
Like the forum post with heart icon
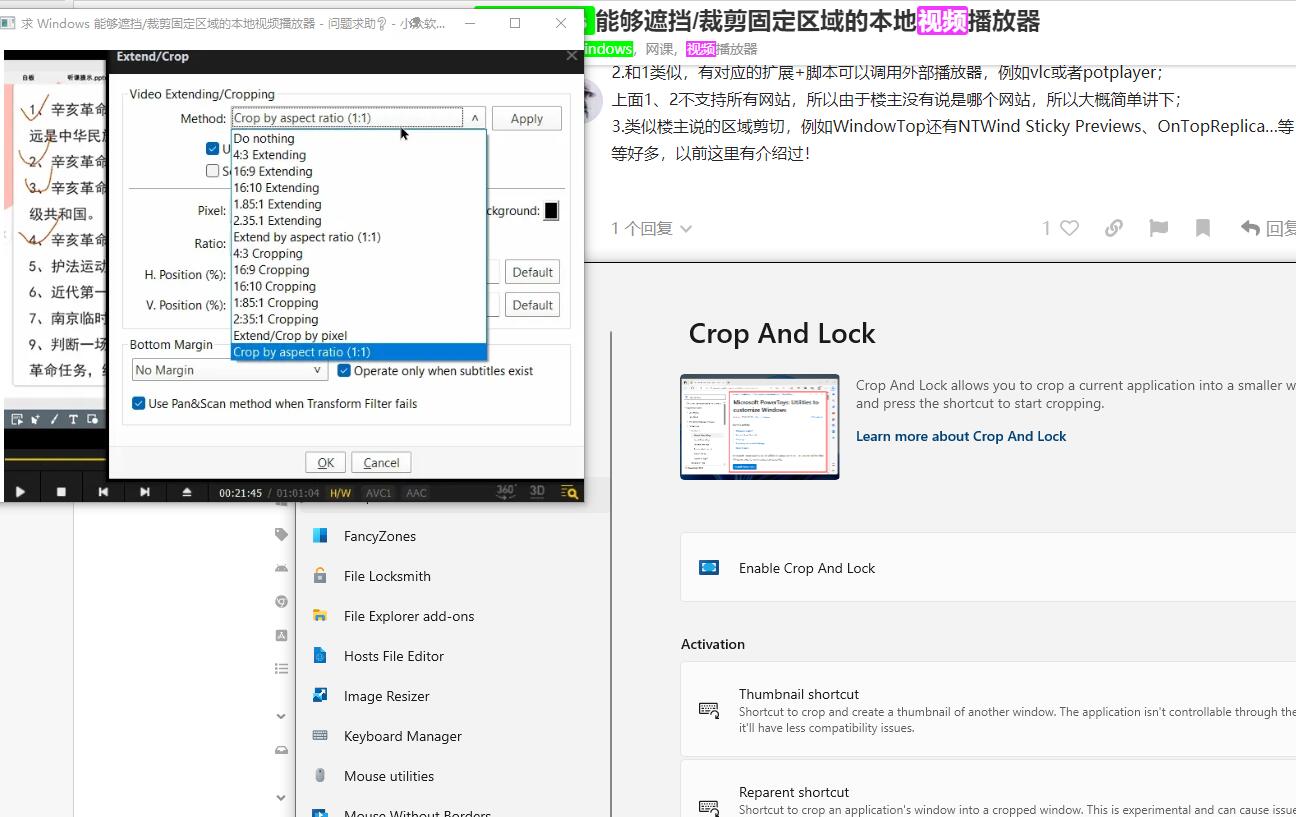(x=1069, y=228)
